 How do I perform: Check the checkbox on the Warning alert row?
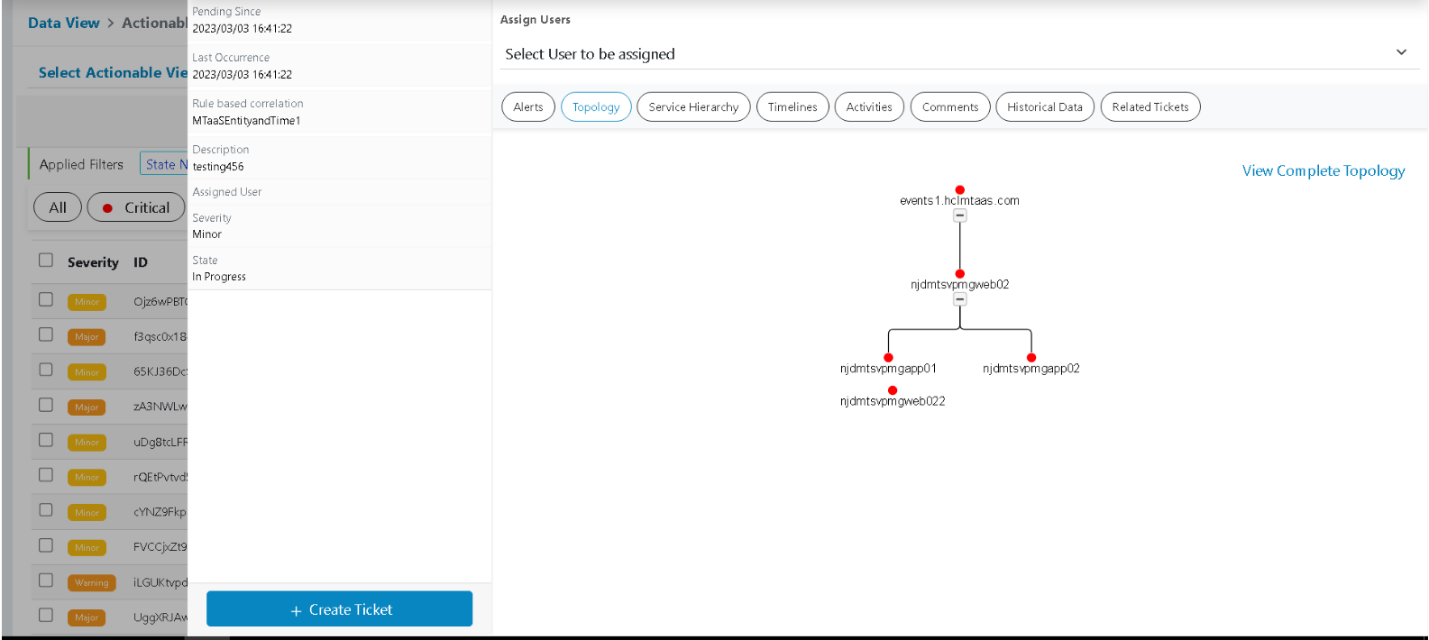click(45, 580)
